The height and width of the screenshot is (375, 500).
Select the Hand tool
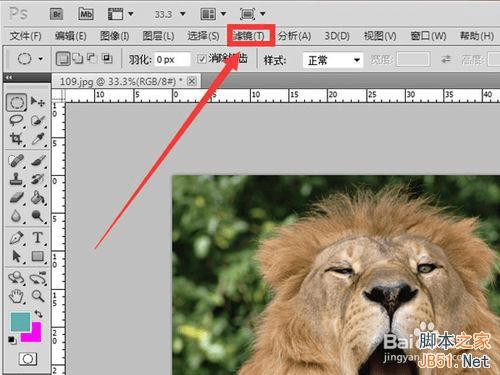click(x=16, y=296)
